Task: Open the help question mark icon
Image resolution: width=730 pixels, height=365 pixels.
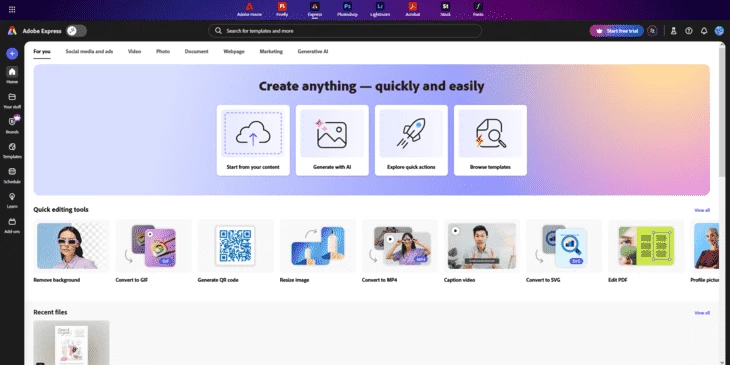Action: [689, 31]
